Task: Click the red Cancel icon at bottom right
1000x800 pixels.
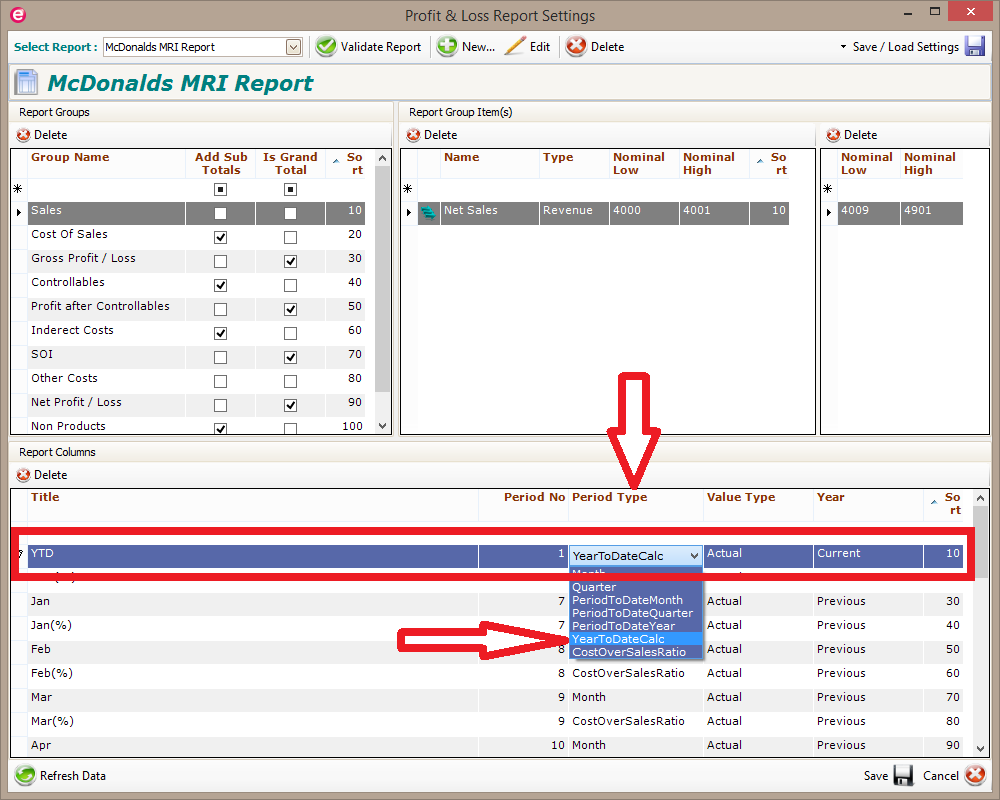Action: pyautogui.click(x=975, y=775)
